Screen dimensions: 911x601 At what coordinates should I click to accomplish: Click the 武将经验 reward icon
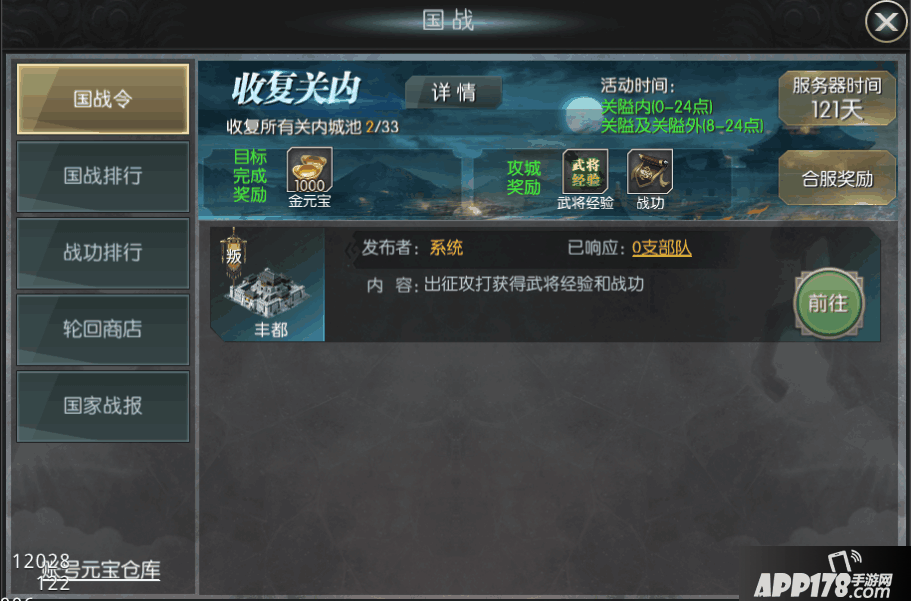[x=585, y=171]
